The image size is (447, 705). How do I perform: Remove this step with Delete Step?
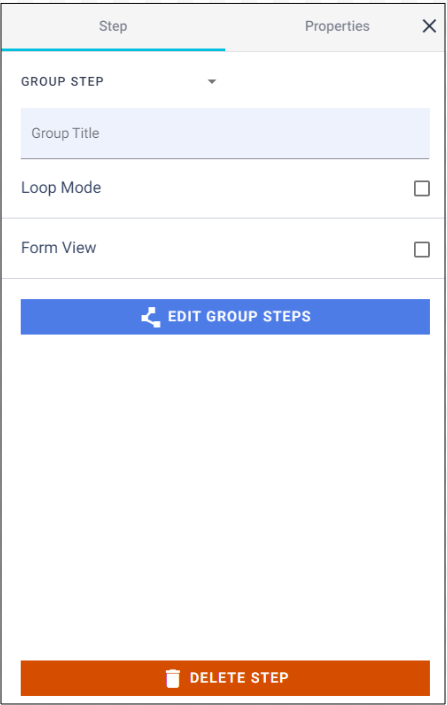[225, 678]
